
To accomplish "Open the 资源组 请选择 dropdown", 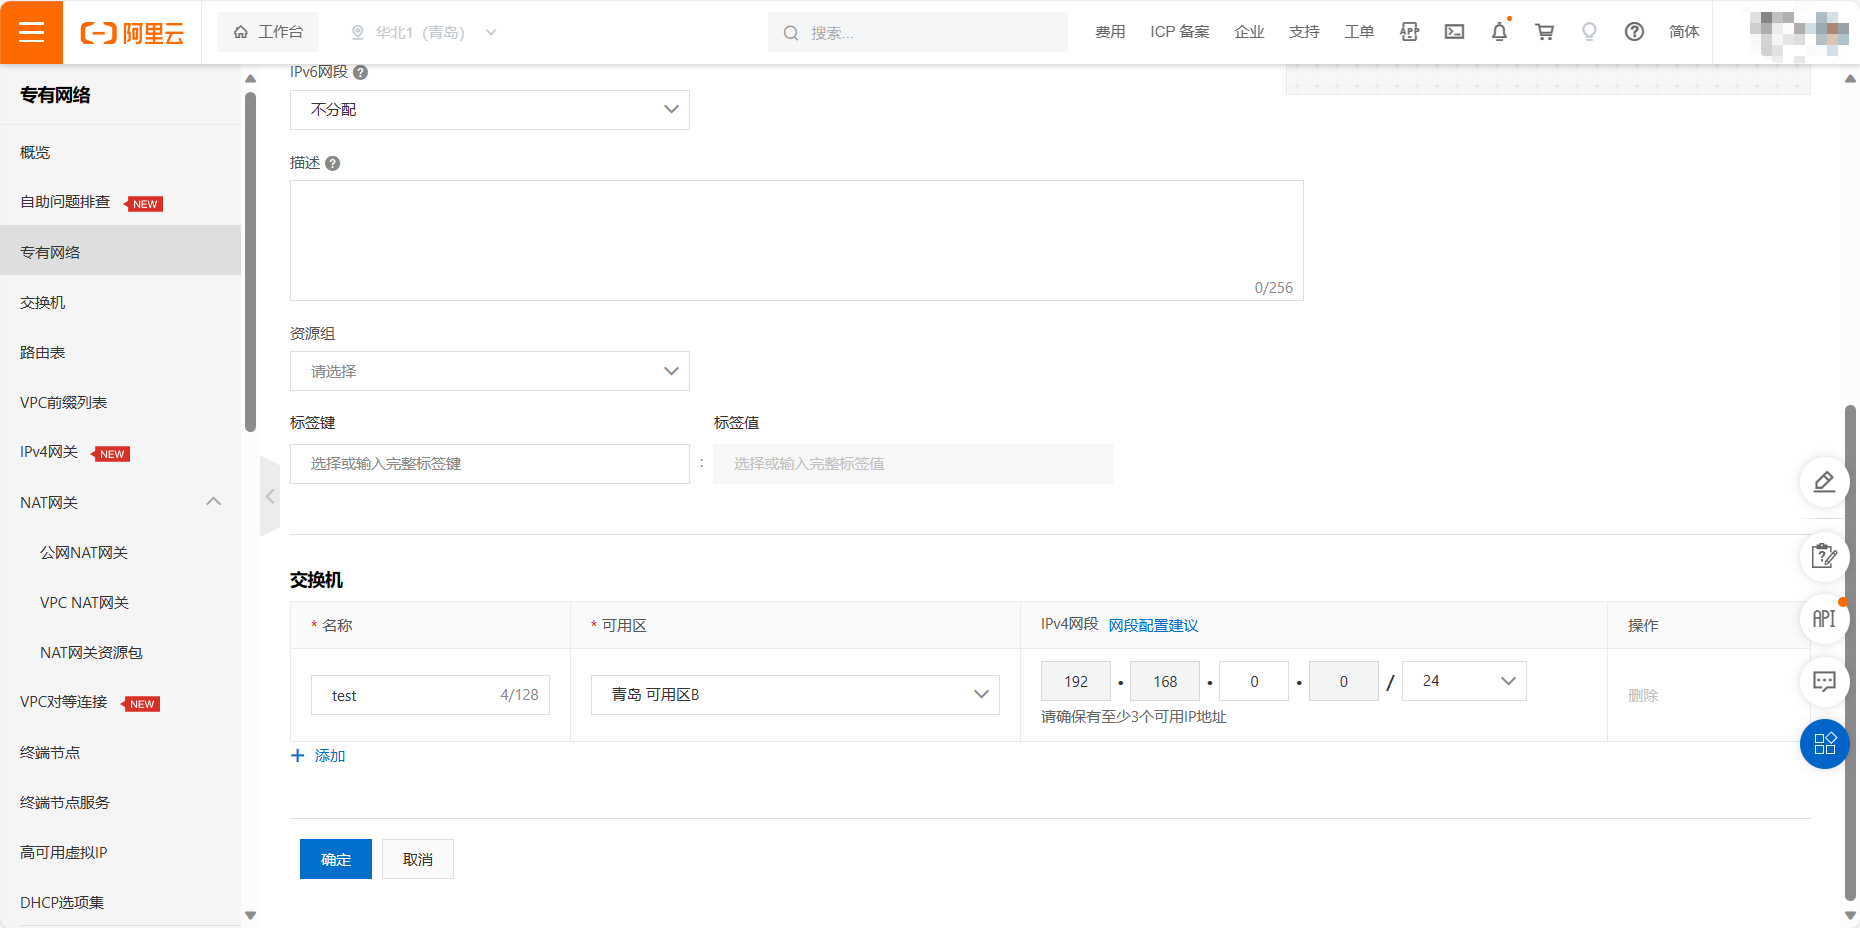I will 490,371.
